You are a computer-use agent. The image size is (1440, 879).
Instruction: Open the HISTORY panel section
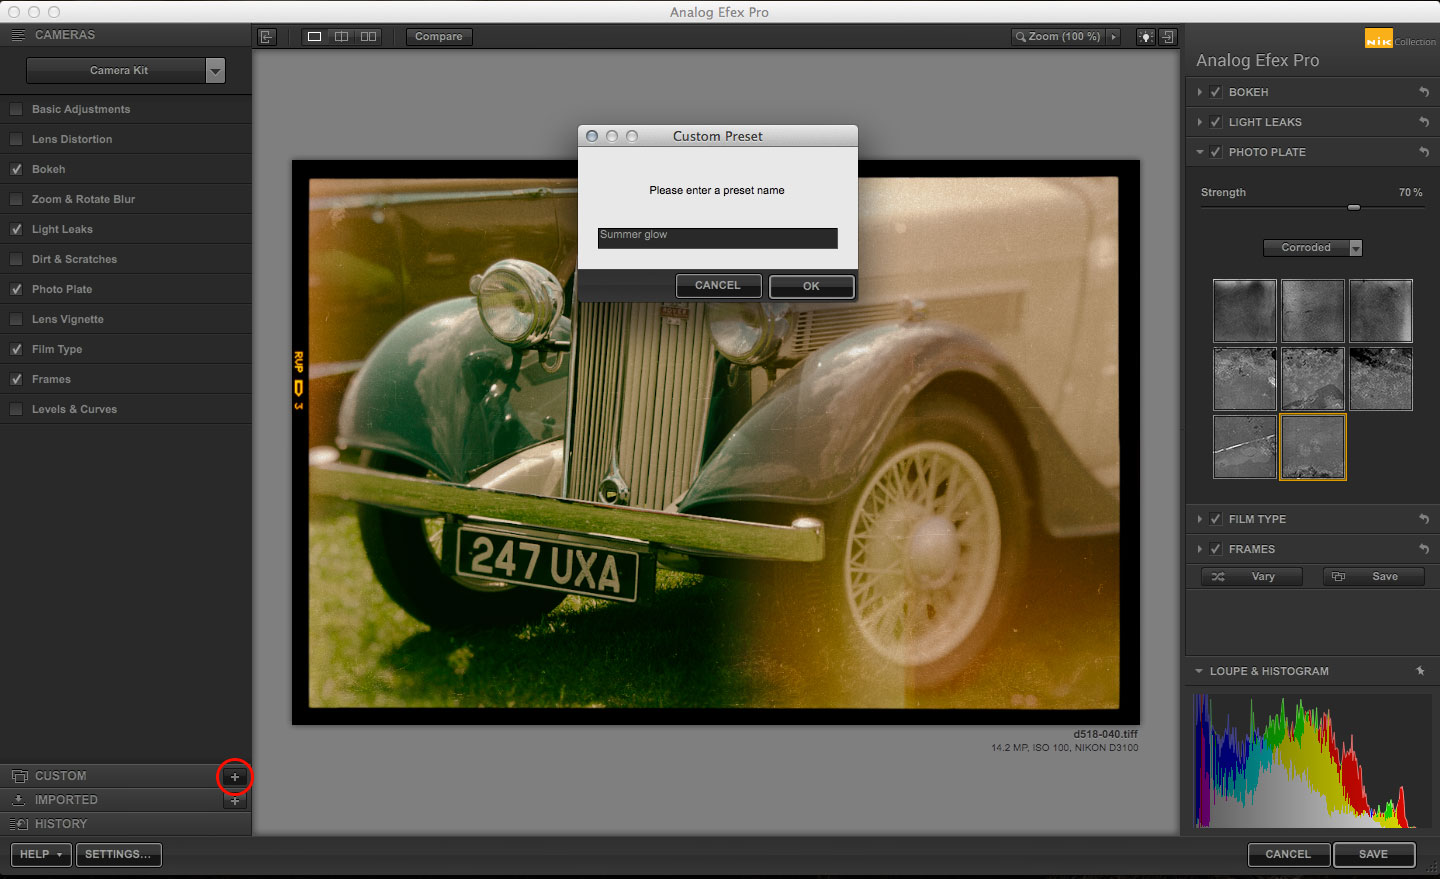coord(61,824)
